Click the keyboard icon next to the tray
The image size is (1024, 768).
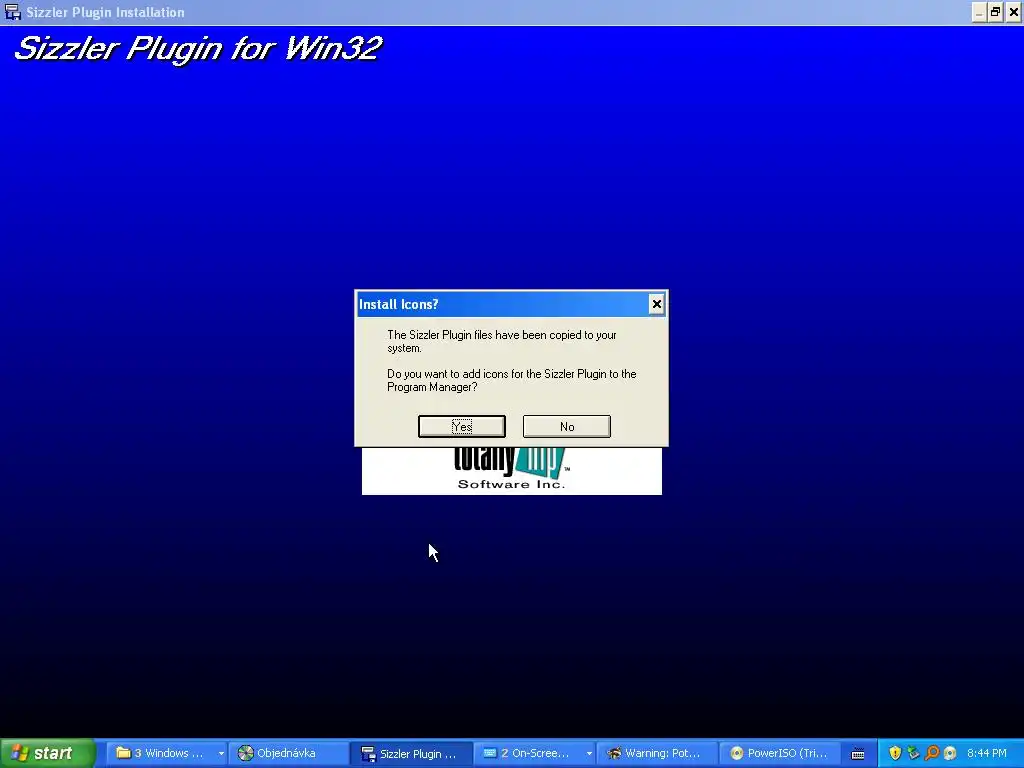pyautogui.click(x=858, y=754)
